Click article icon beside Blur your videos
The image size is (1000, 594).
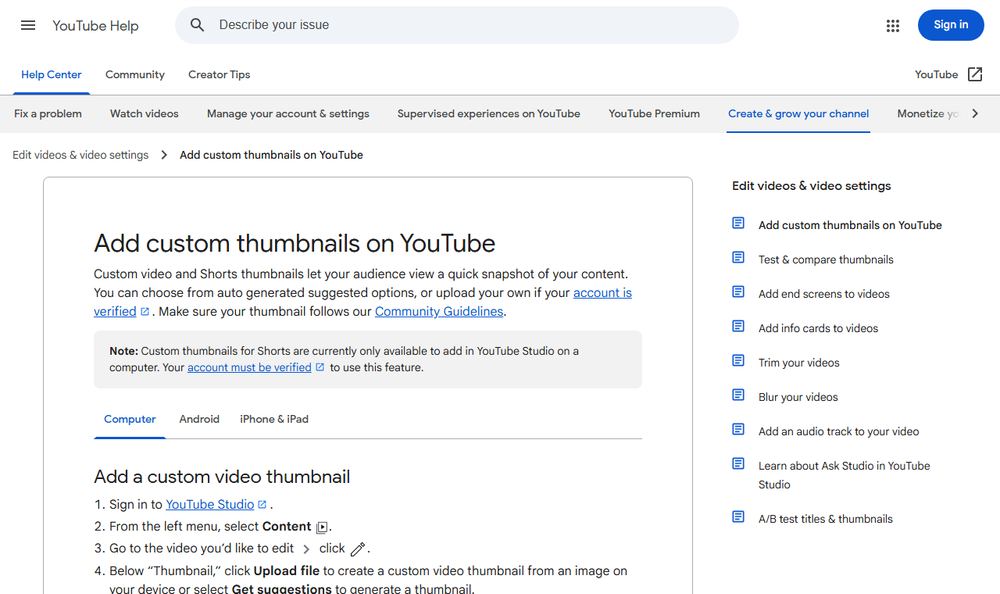[x=738, y=396]
